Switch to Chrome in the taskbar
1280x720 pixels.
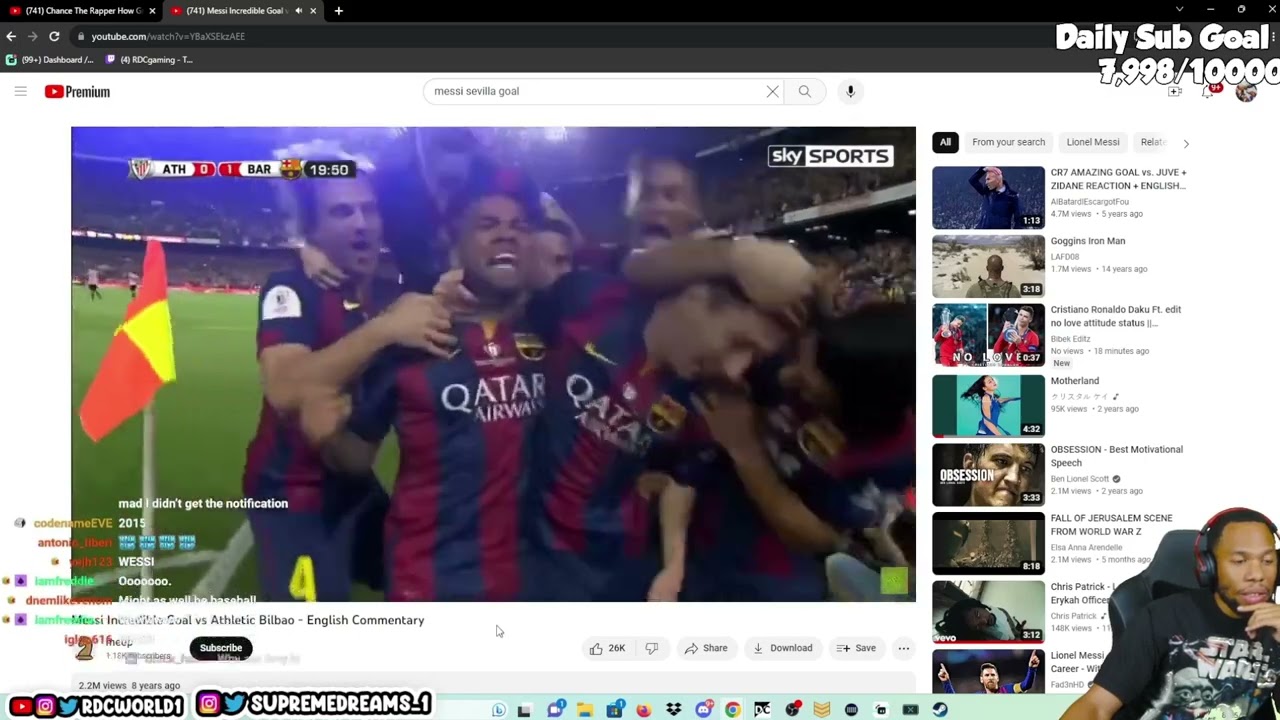point(733,710)
